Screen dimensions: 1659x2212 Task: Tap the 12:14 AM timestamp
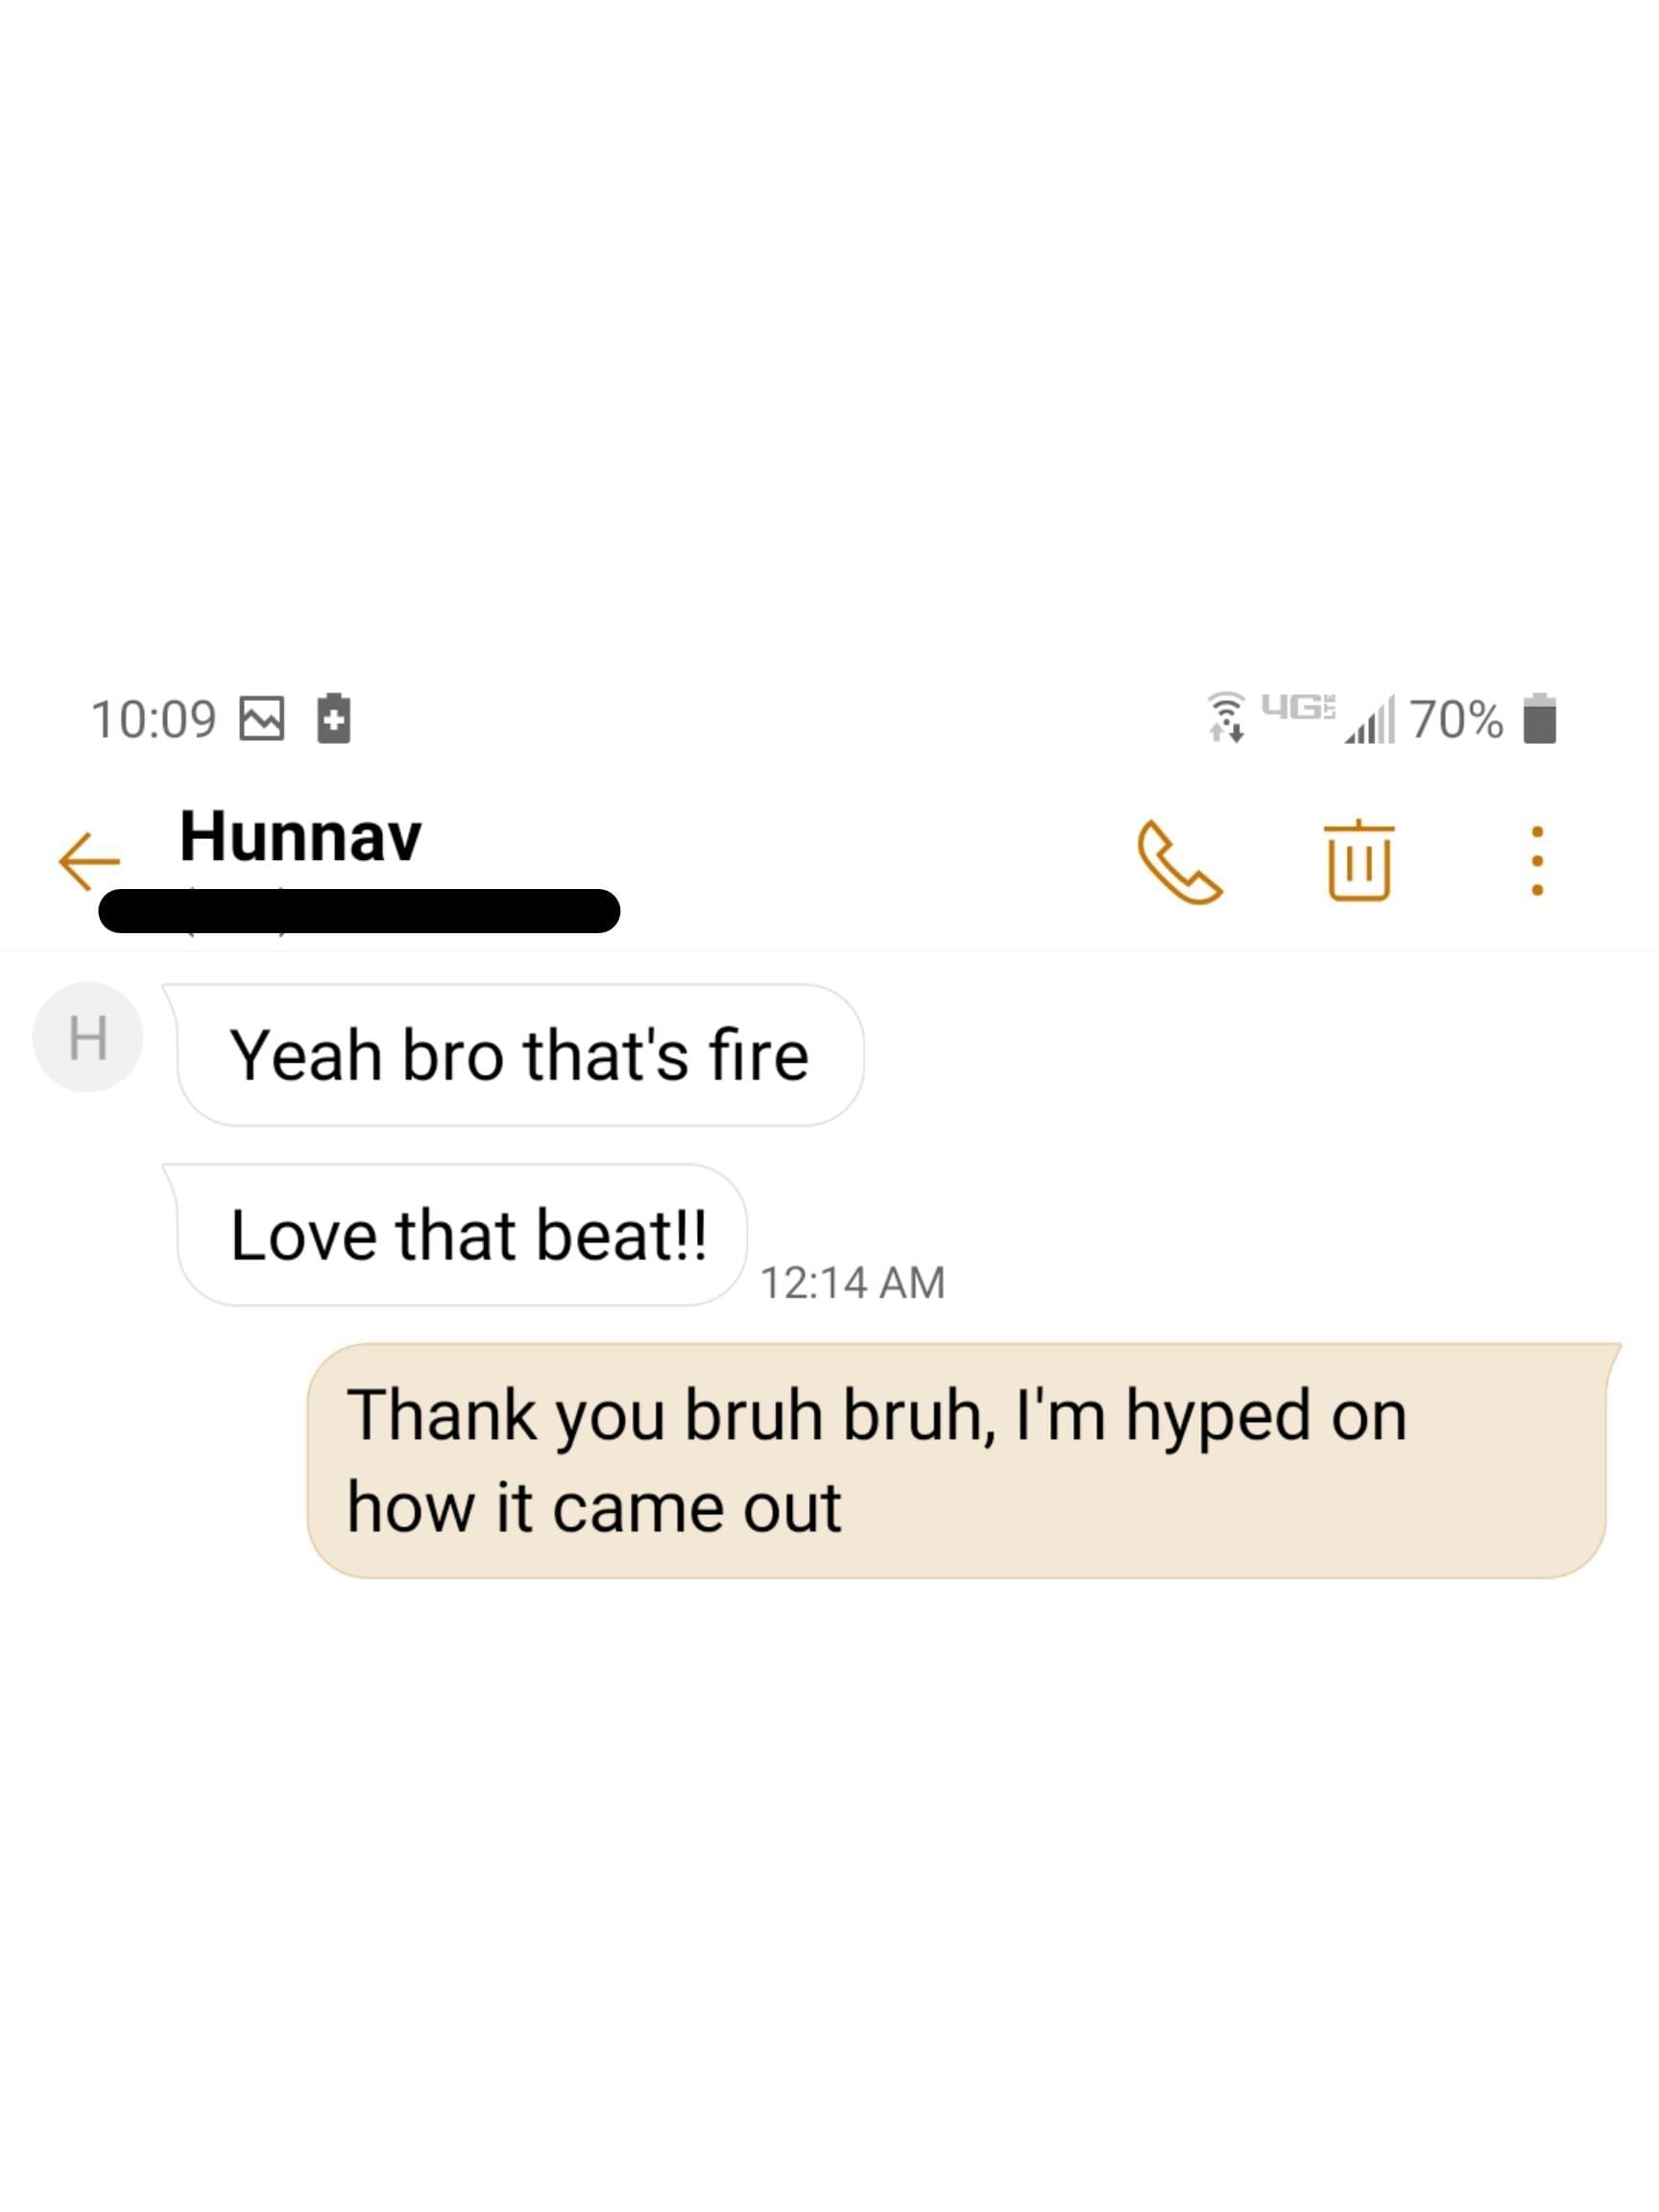pyautogui.click(x=852, y=1283)
